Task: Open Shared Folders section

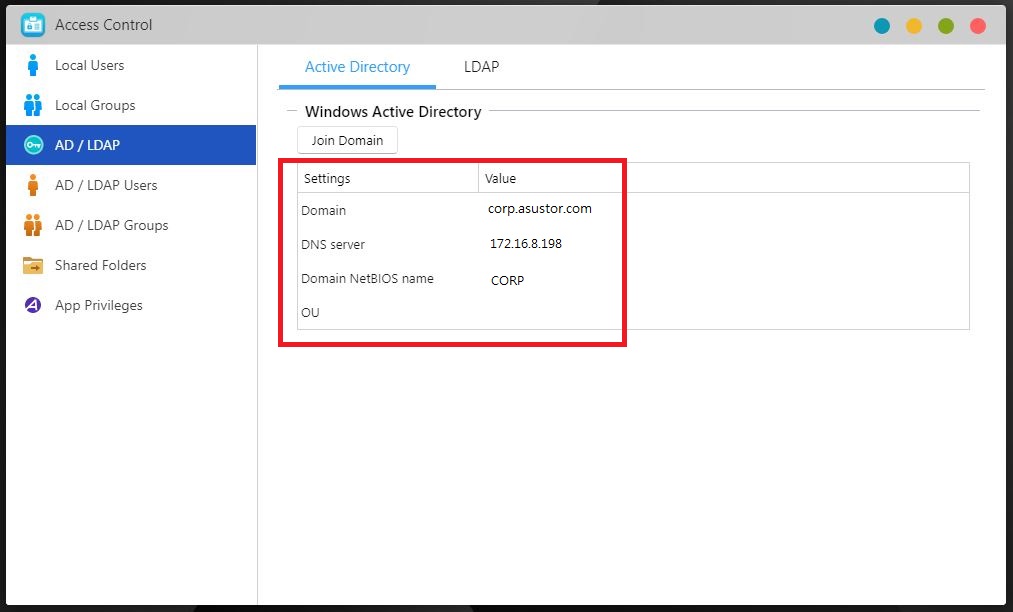Action: pos(131,265)
